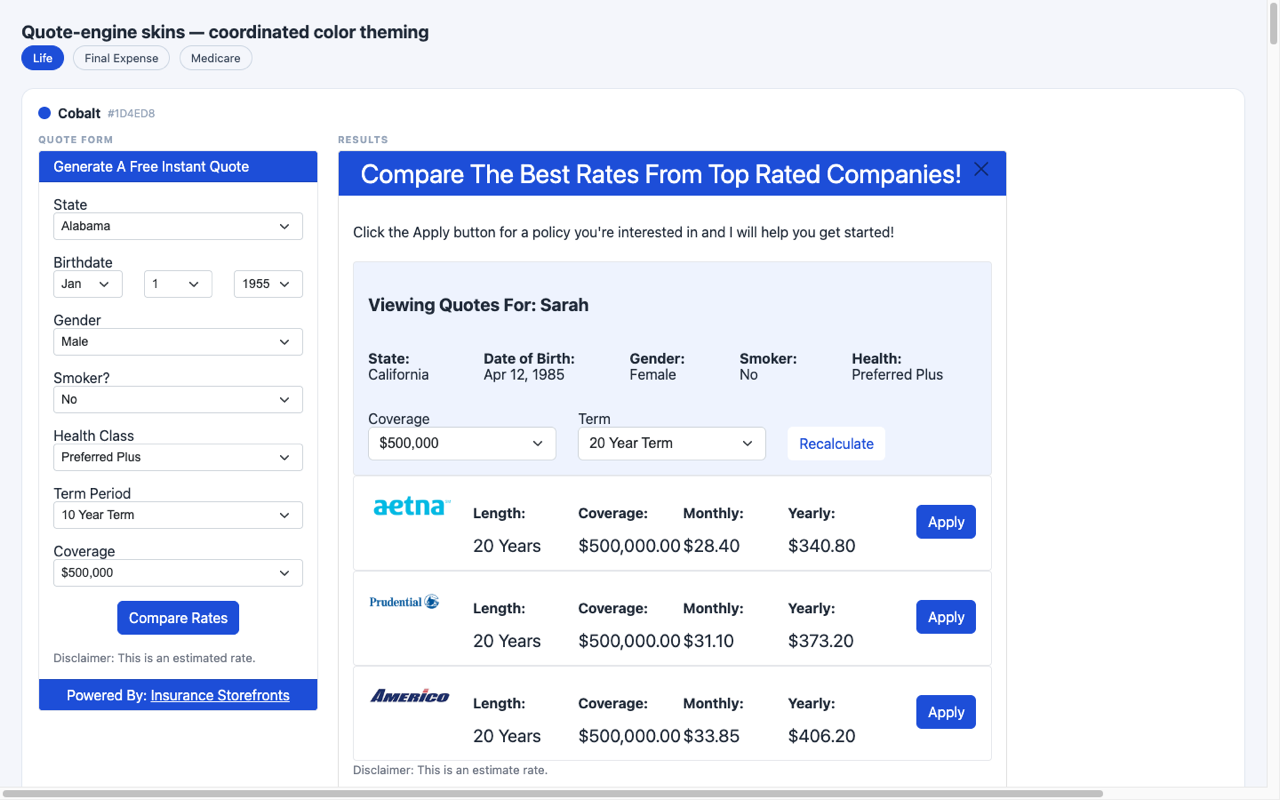This screenshot has height=800, width=1280.
Task: Click the Gender value Female
Action: (653, 375)
